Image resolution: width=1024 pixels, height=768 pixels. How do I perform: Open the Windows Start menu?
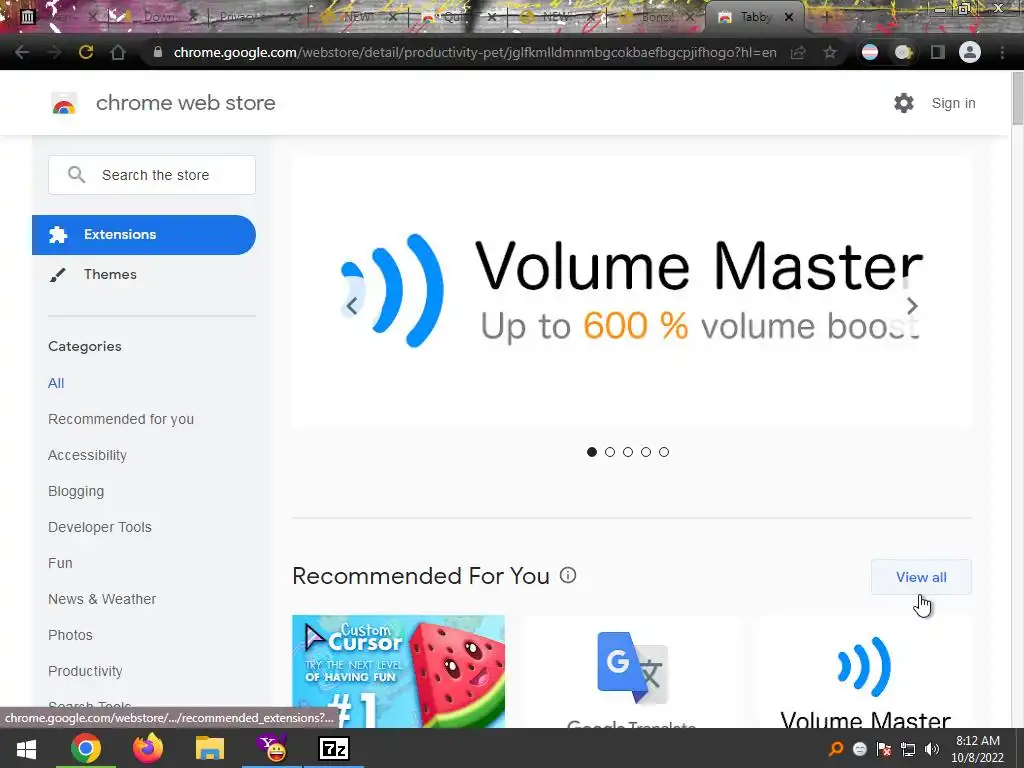[26, 748]
